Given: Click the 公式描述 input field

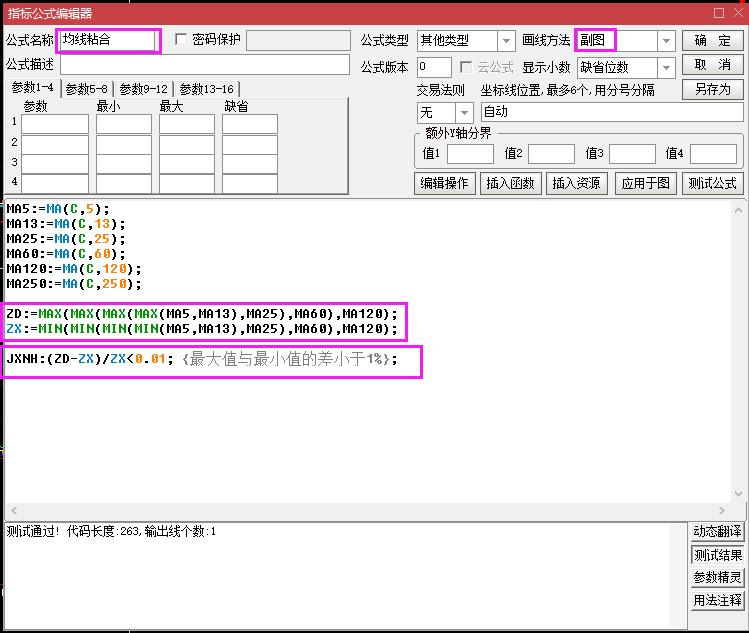Looking at the screenshot, I should pos(205,65).
